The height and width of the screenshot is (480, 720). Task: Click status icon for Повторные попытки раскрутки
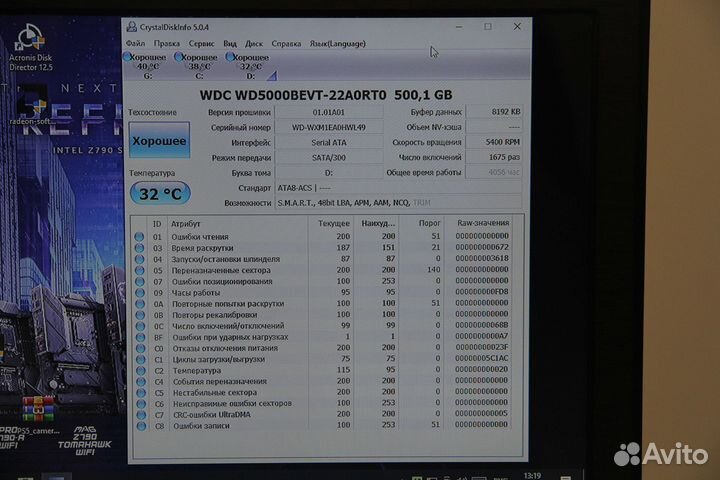[140, 304]
